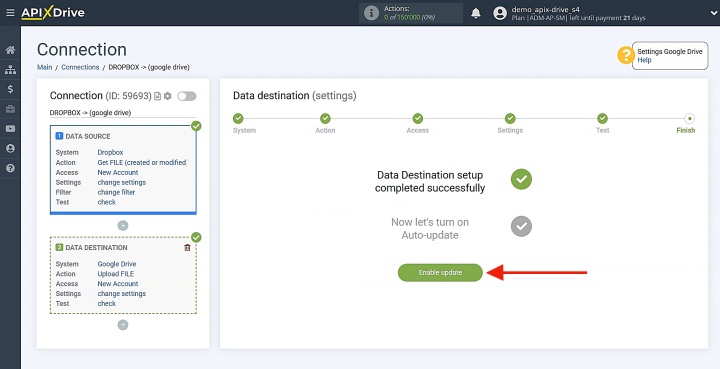
Task: Go to Main breadcrumb
Action: point(45,67)
